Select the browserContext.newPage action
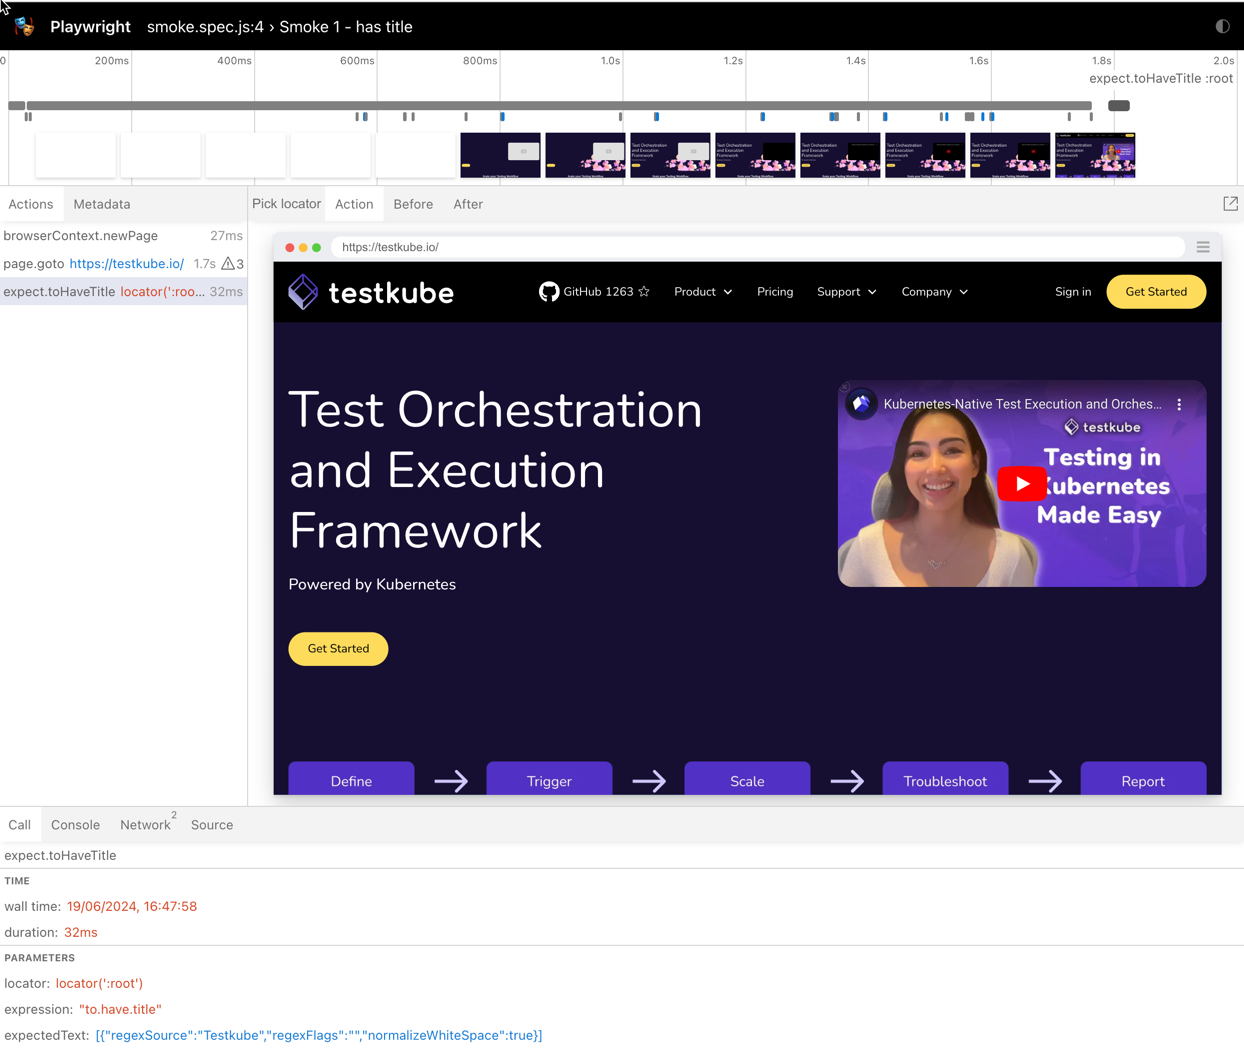The image size is (1244, 1048). click(x=81, y=236)
